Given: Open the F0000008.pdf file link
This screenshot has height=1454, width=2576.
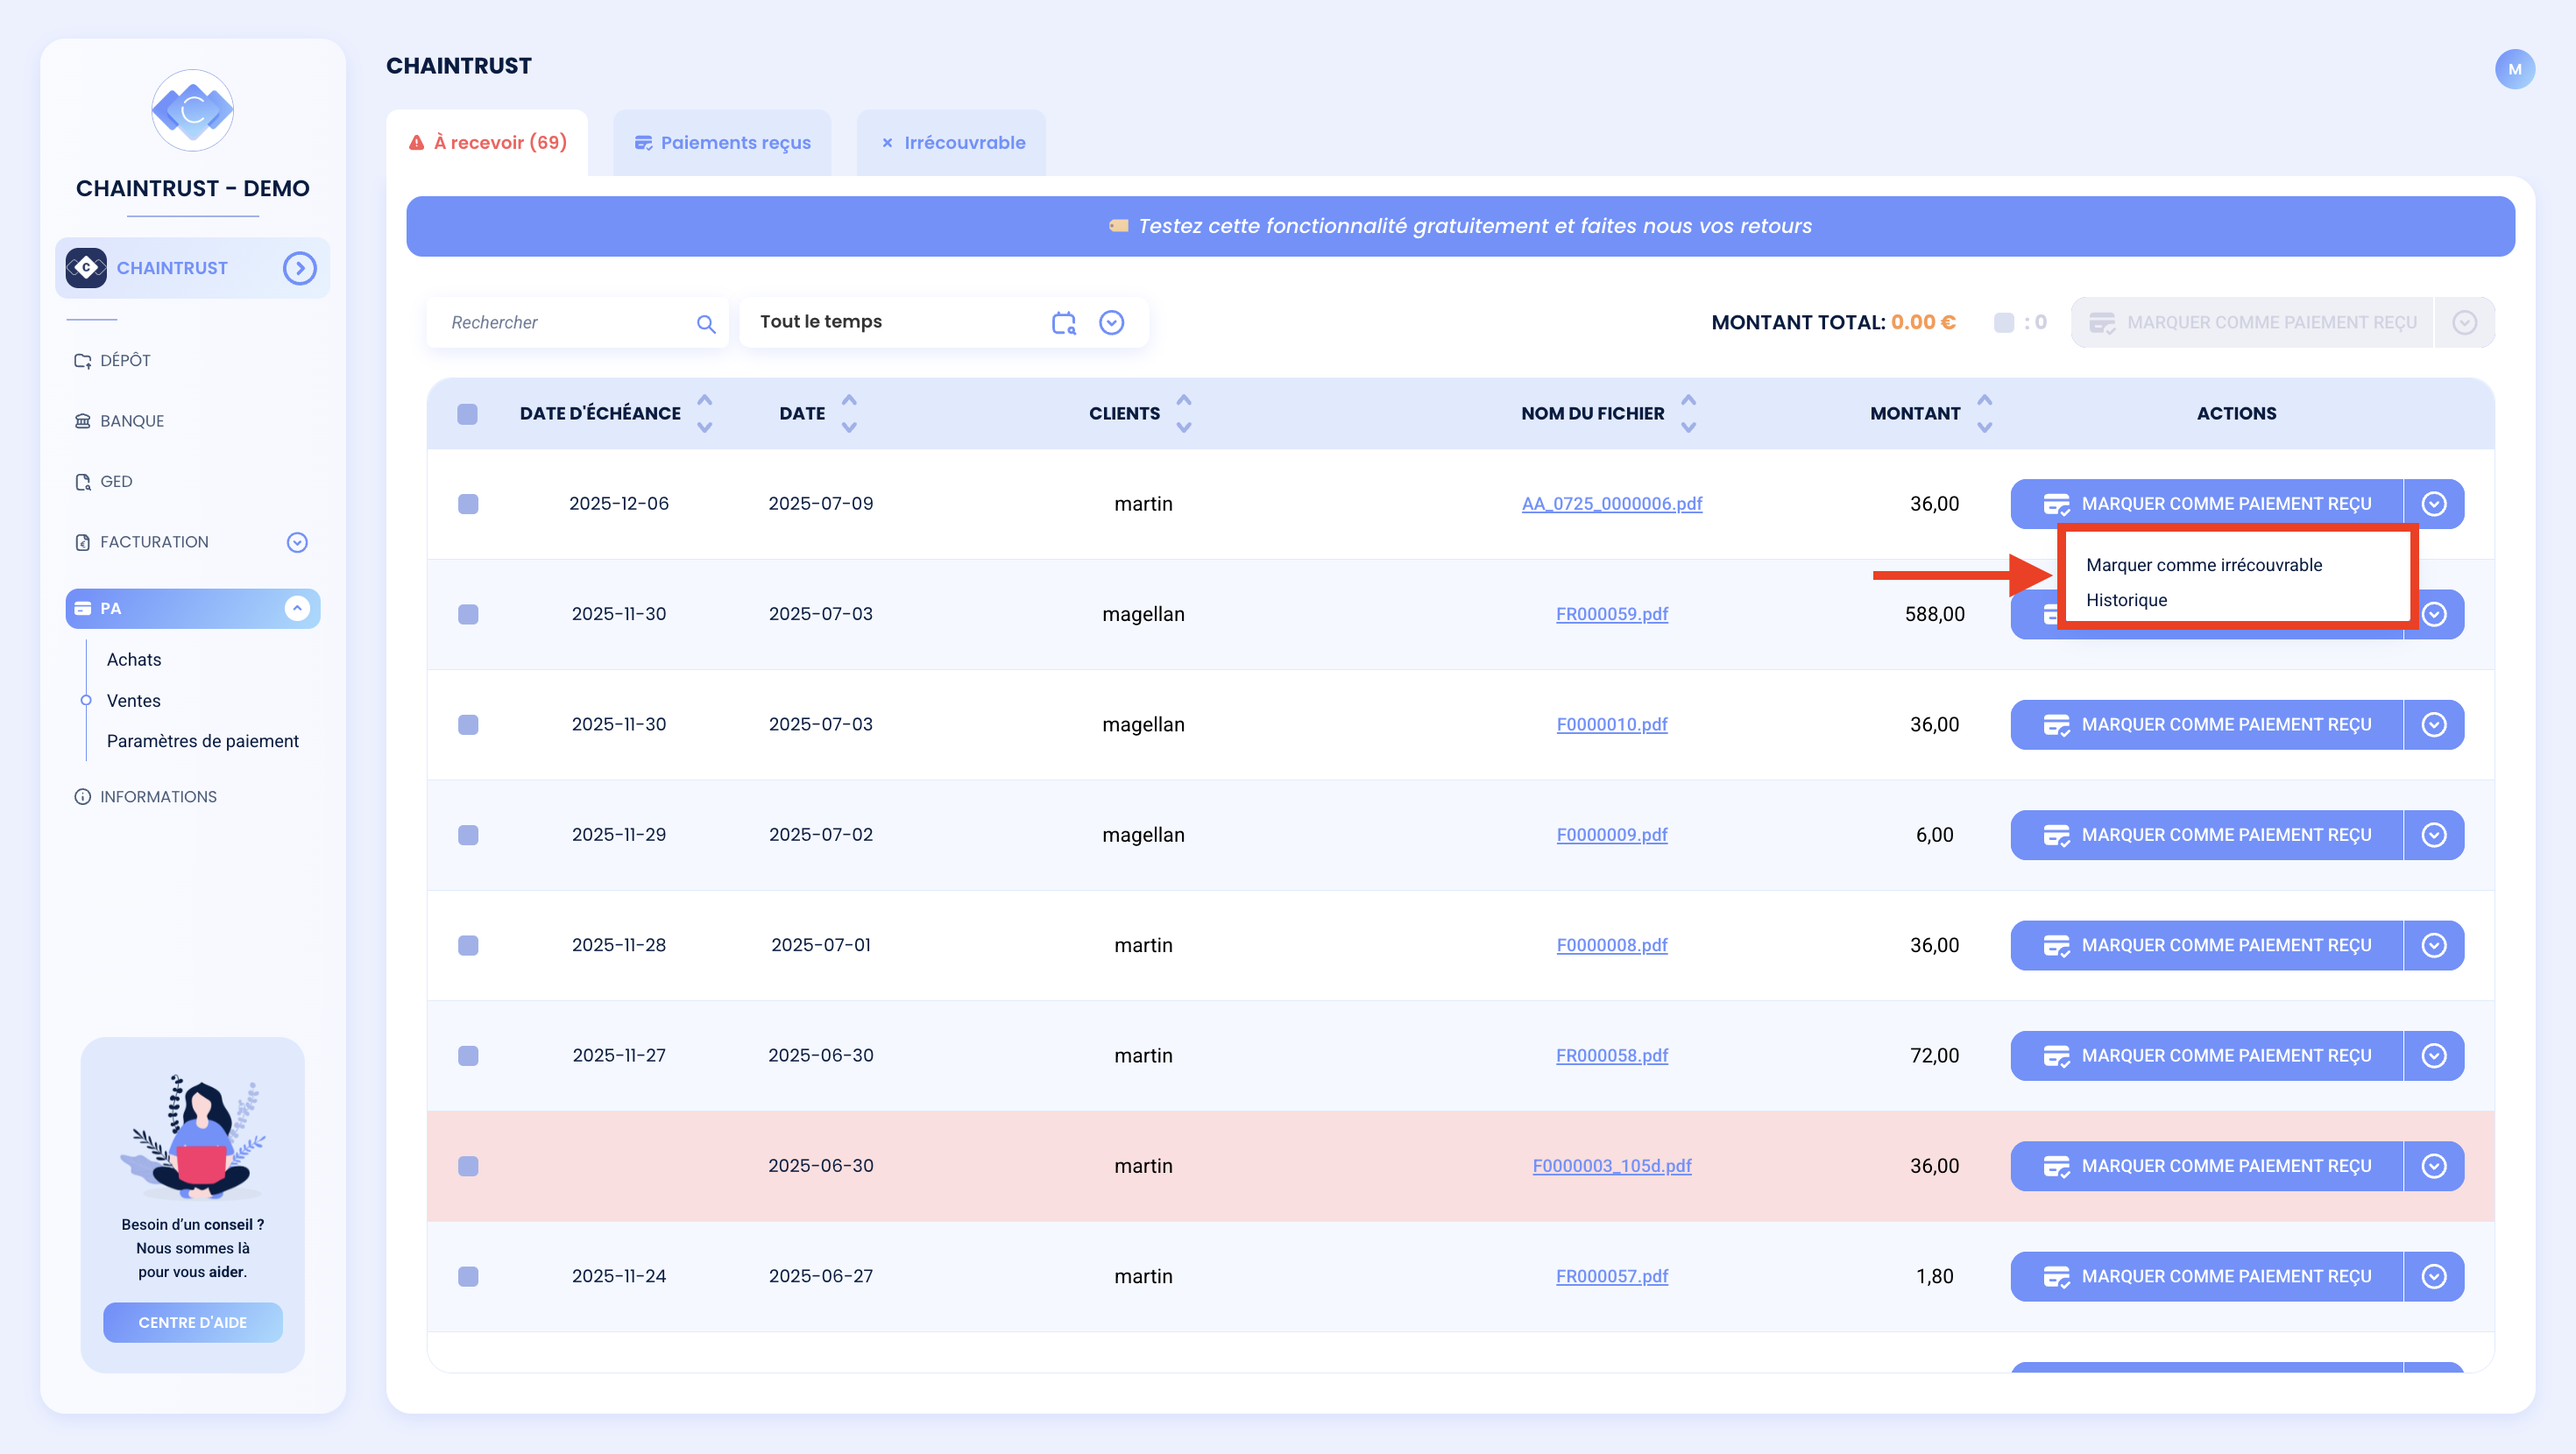Looking at the screenshot, I should [x=1611, y=945].
